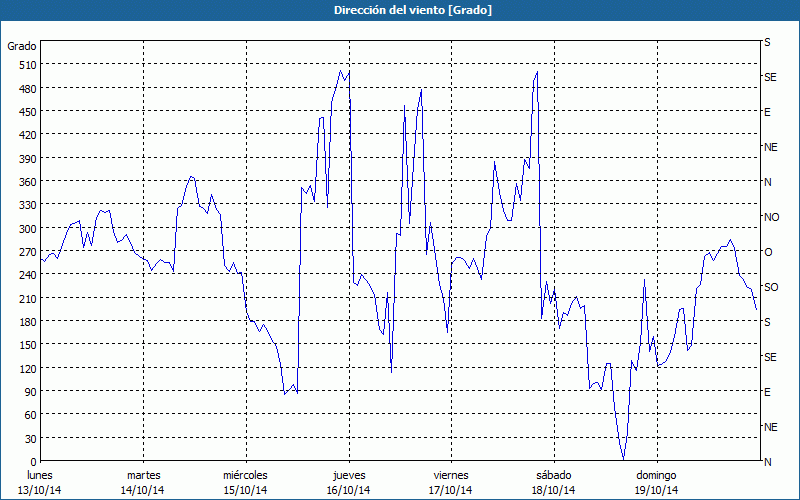Select the miércoles 15/10/14 date label

click(x=245, y=482)
